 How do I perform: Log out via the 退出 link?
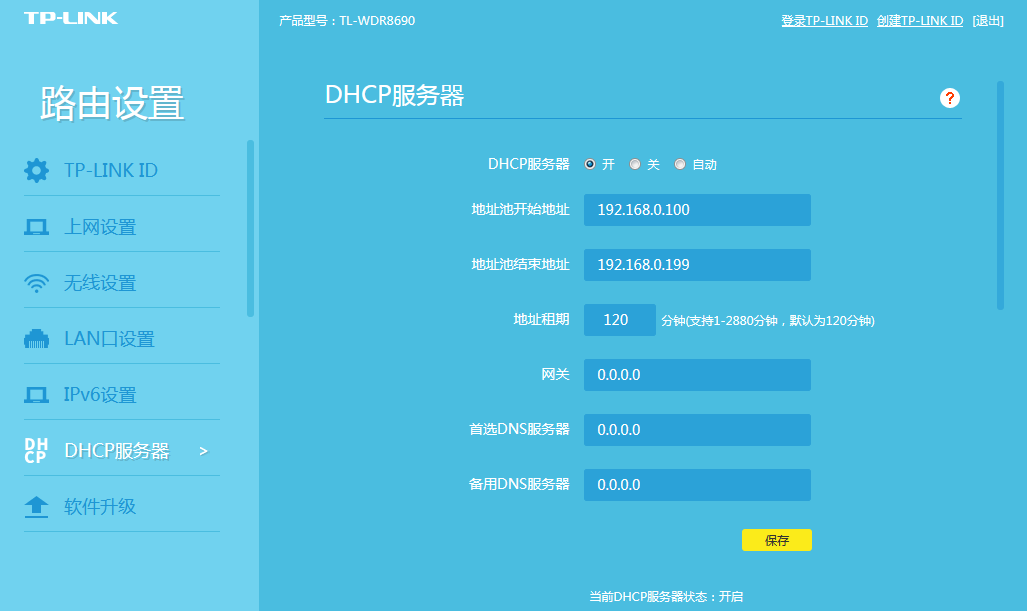click(x=989, y=20)
